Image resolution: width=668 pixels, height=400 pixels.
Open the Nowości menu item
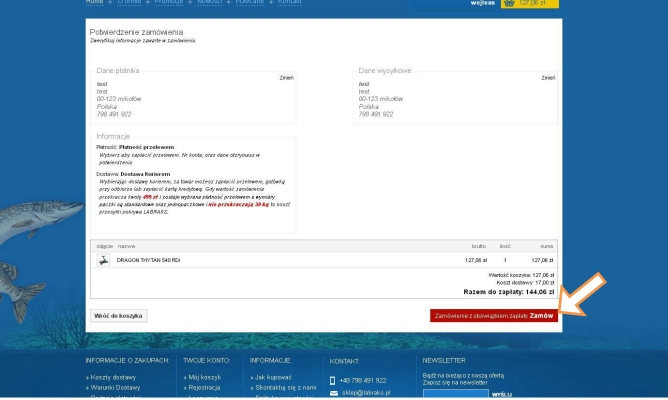click(210, 2)
